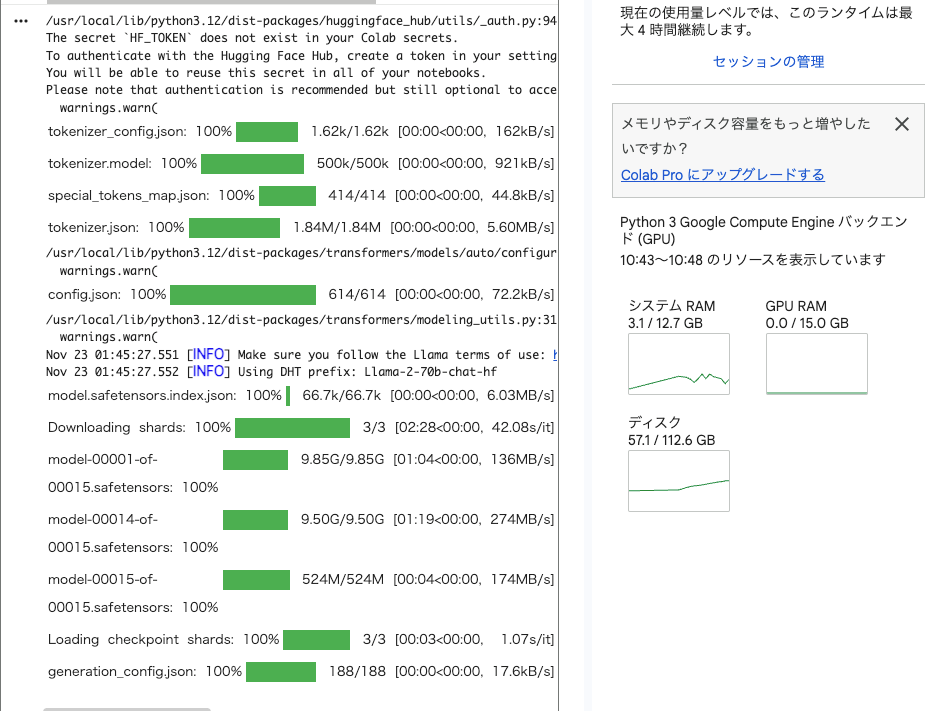Click the Loading checkpoint shards progress bar

(x=316, y=640)
